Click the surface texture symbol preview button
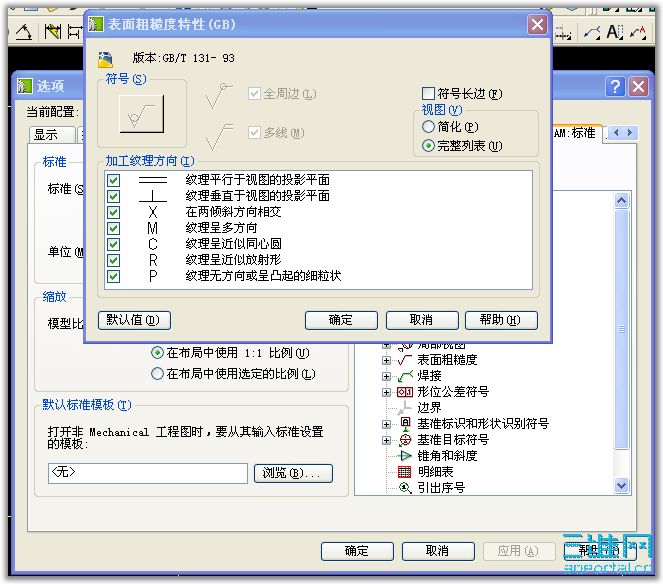Image resolution: width=663 pixels, height=584 pixels. click(141, 114)
